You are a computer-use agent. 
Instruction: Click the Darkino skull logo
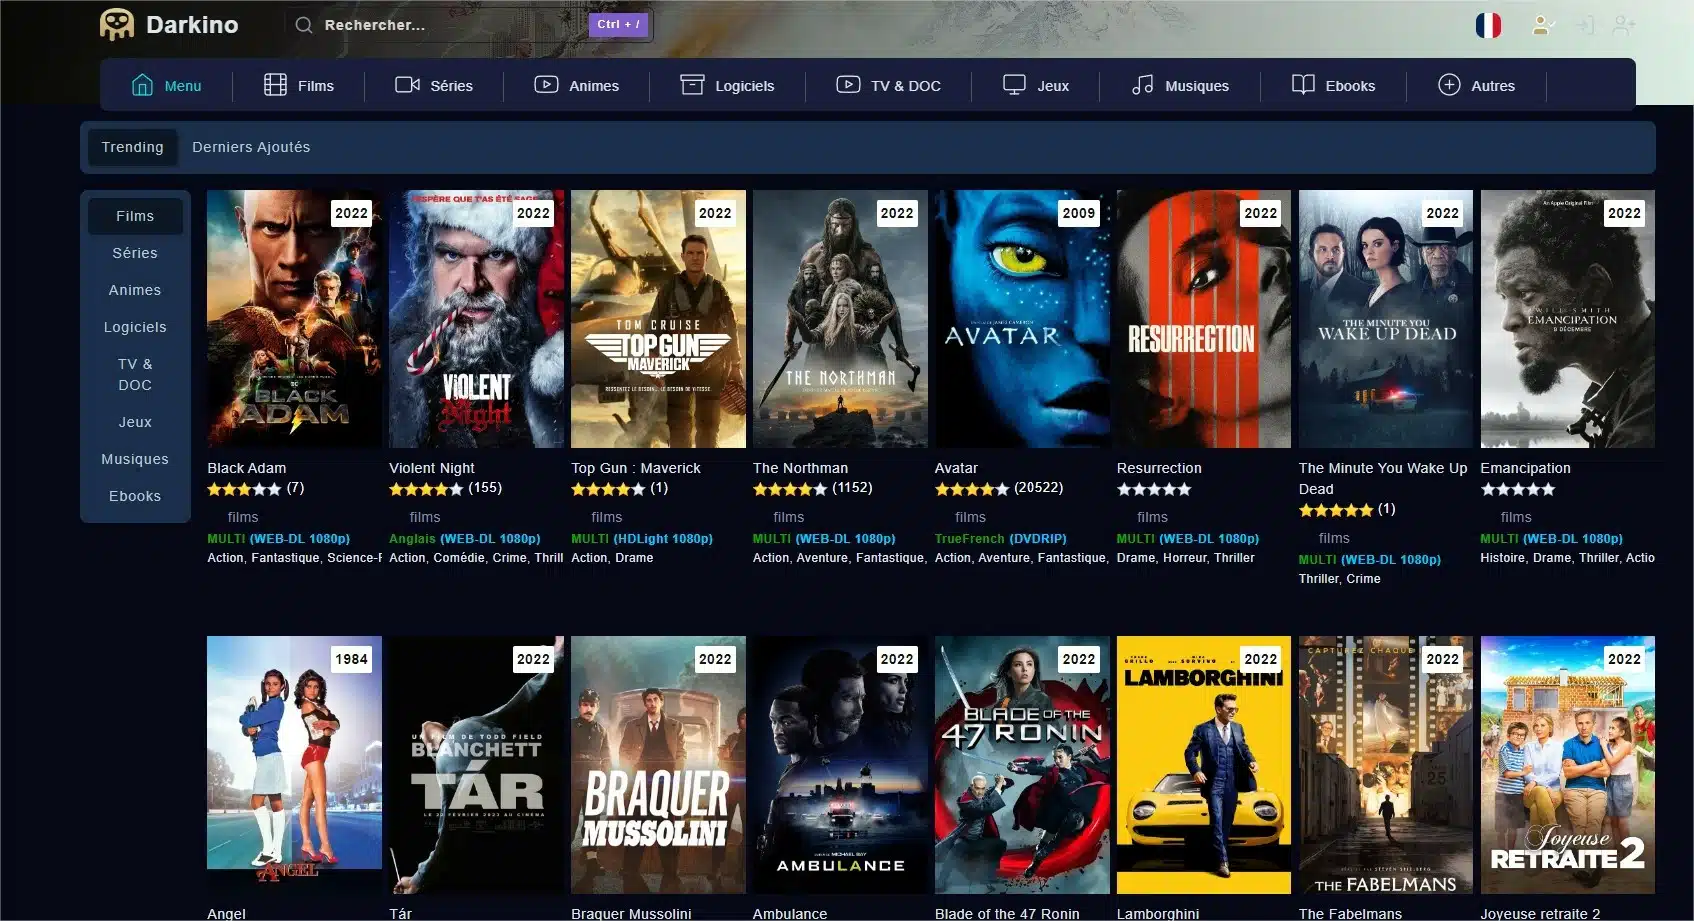(117, 25)
